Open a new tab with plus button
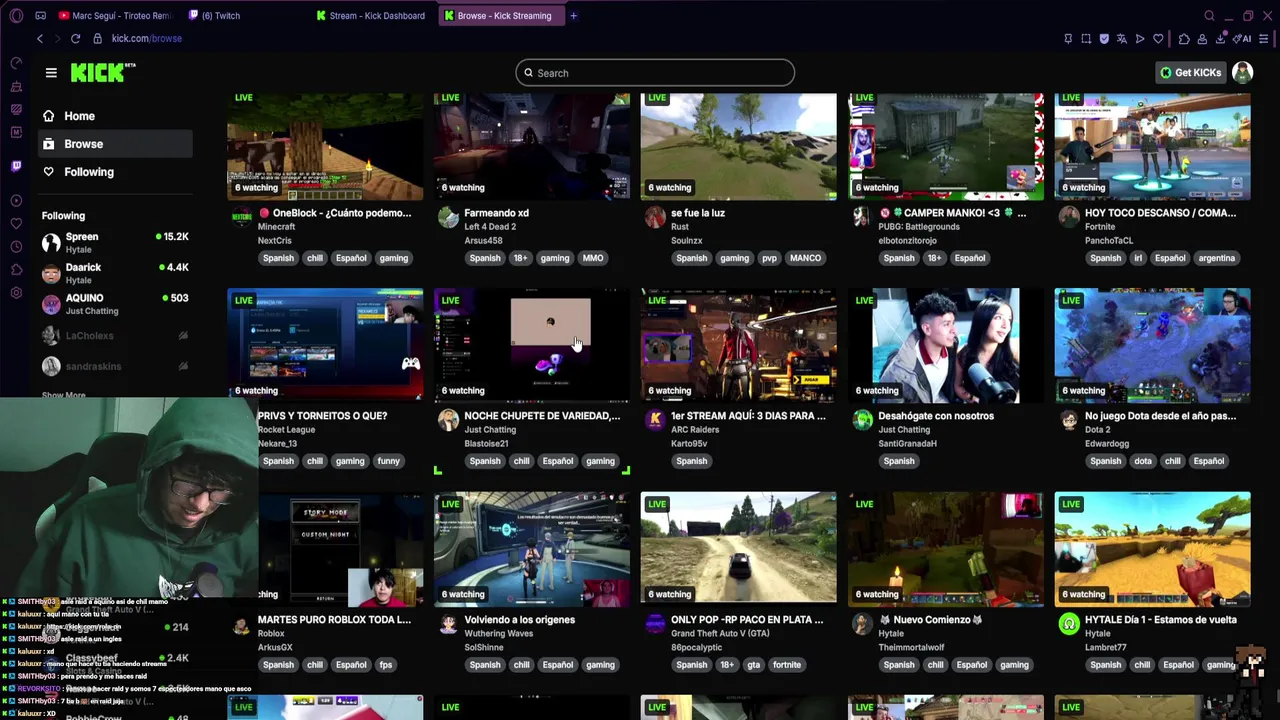1280x720 pixels. coord(573,15)
